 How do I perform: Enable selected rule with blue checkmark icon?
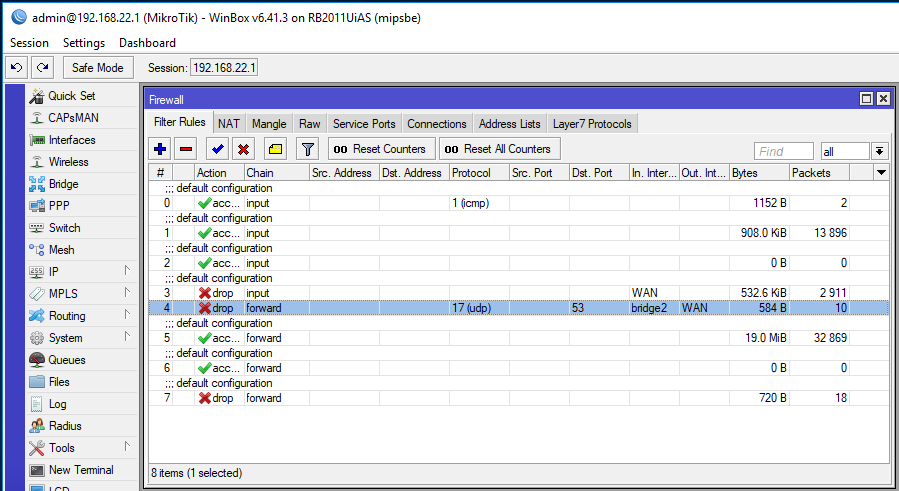pyautogui.click(x=216, y=149)
